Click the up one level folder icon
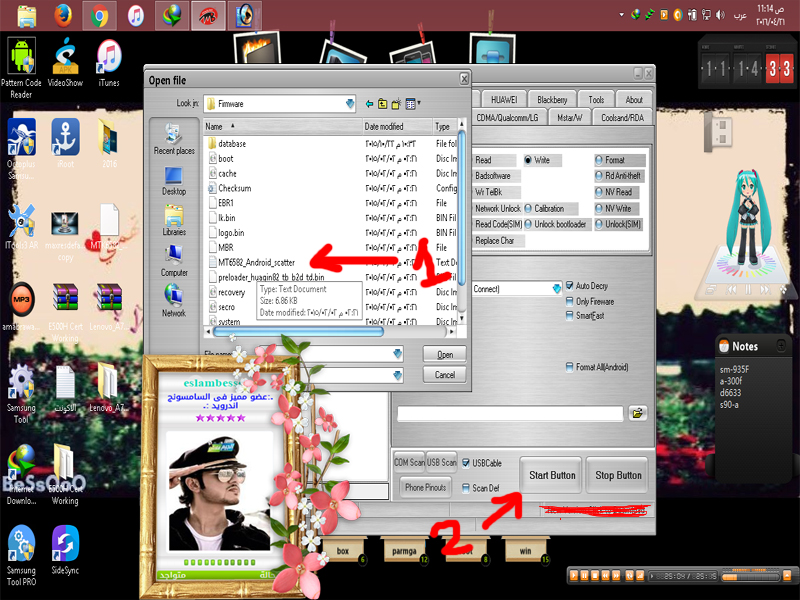The height and width of the screenshot is (600, 800). 383,104
